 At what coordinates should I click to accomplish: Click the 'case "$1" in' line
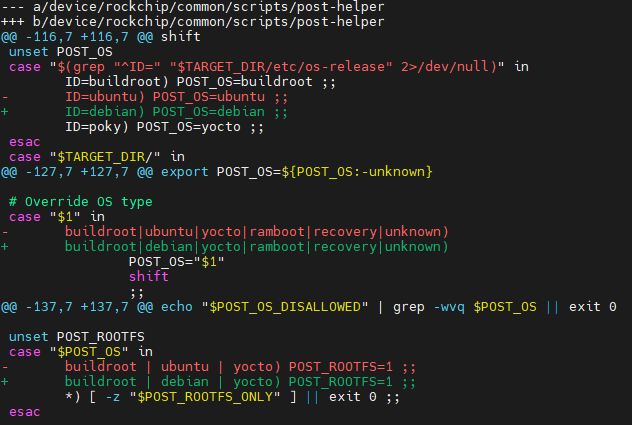57,217
